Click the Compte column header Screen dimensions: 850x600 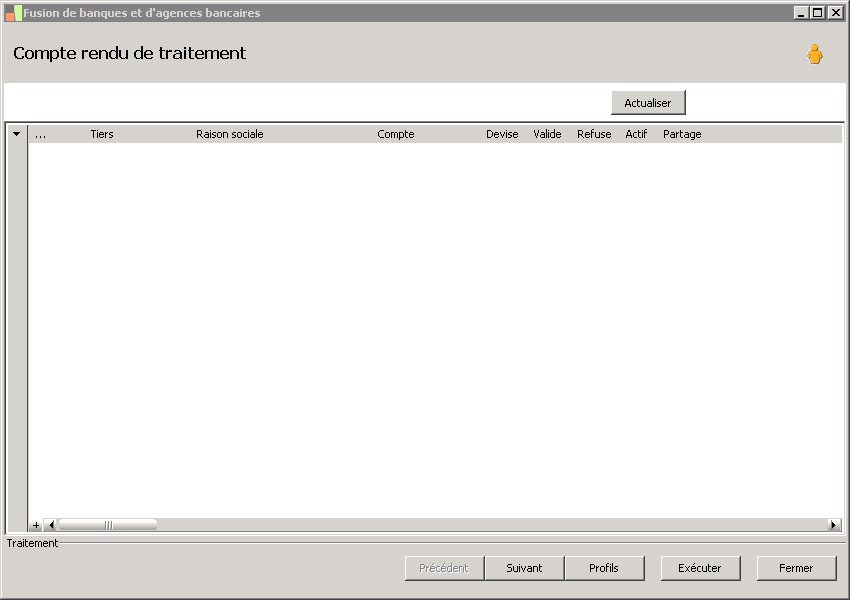pos(395,134)
